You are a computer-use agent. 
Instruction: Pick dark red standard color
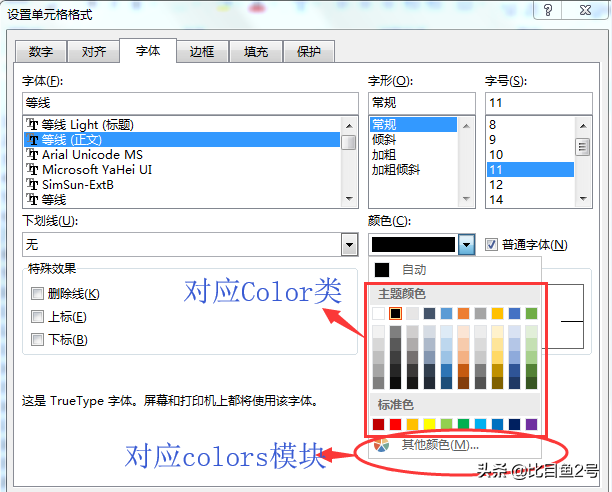pos(378,424)
